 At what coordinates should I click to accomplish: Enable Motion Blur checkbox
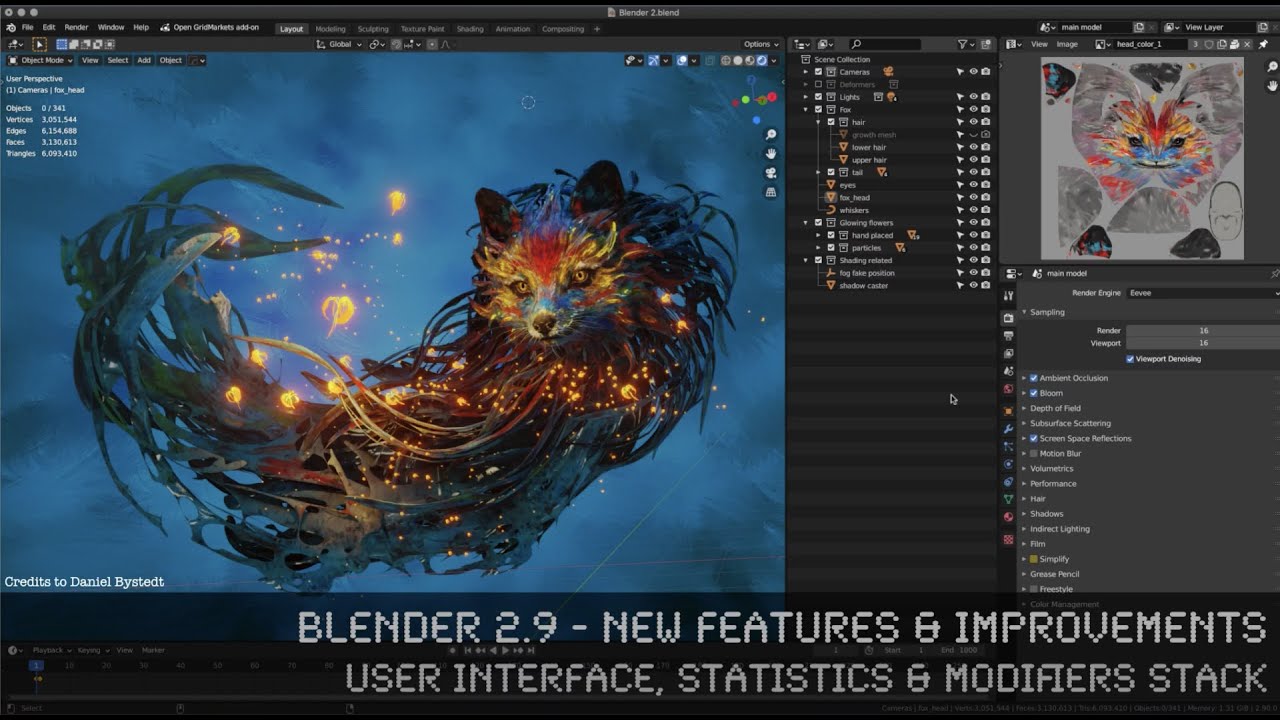(x=1034, y=453)
